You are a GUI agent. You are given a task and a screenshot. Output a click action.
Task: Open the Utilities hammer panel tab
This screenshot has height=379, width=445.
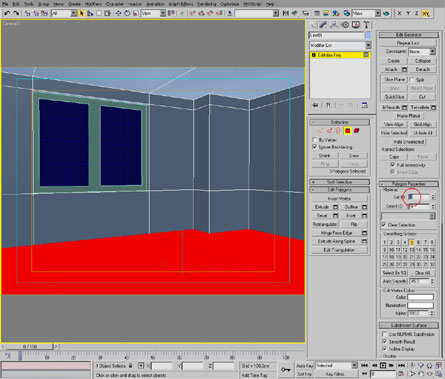point(366,25)
